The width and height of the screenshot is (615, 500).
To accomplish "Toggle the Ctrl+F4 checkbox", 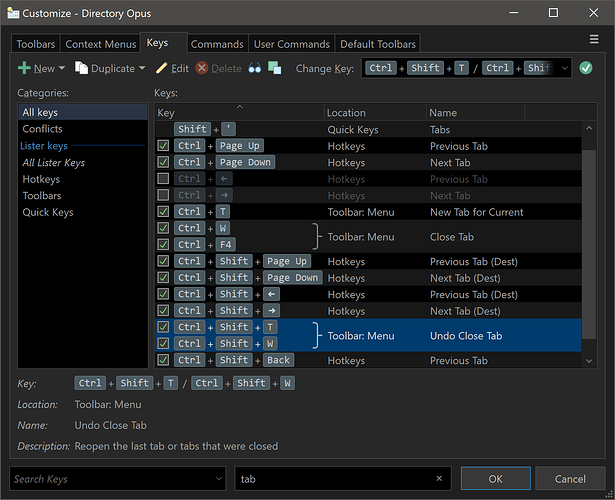I will 163,245.
